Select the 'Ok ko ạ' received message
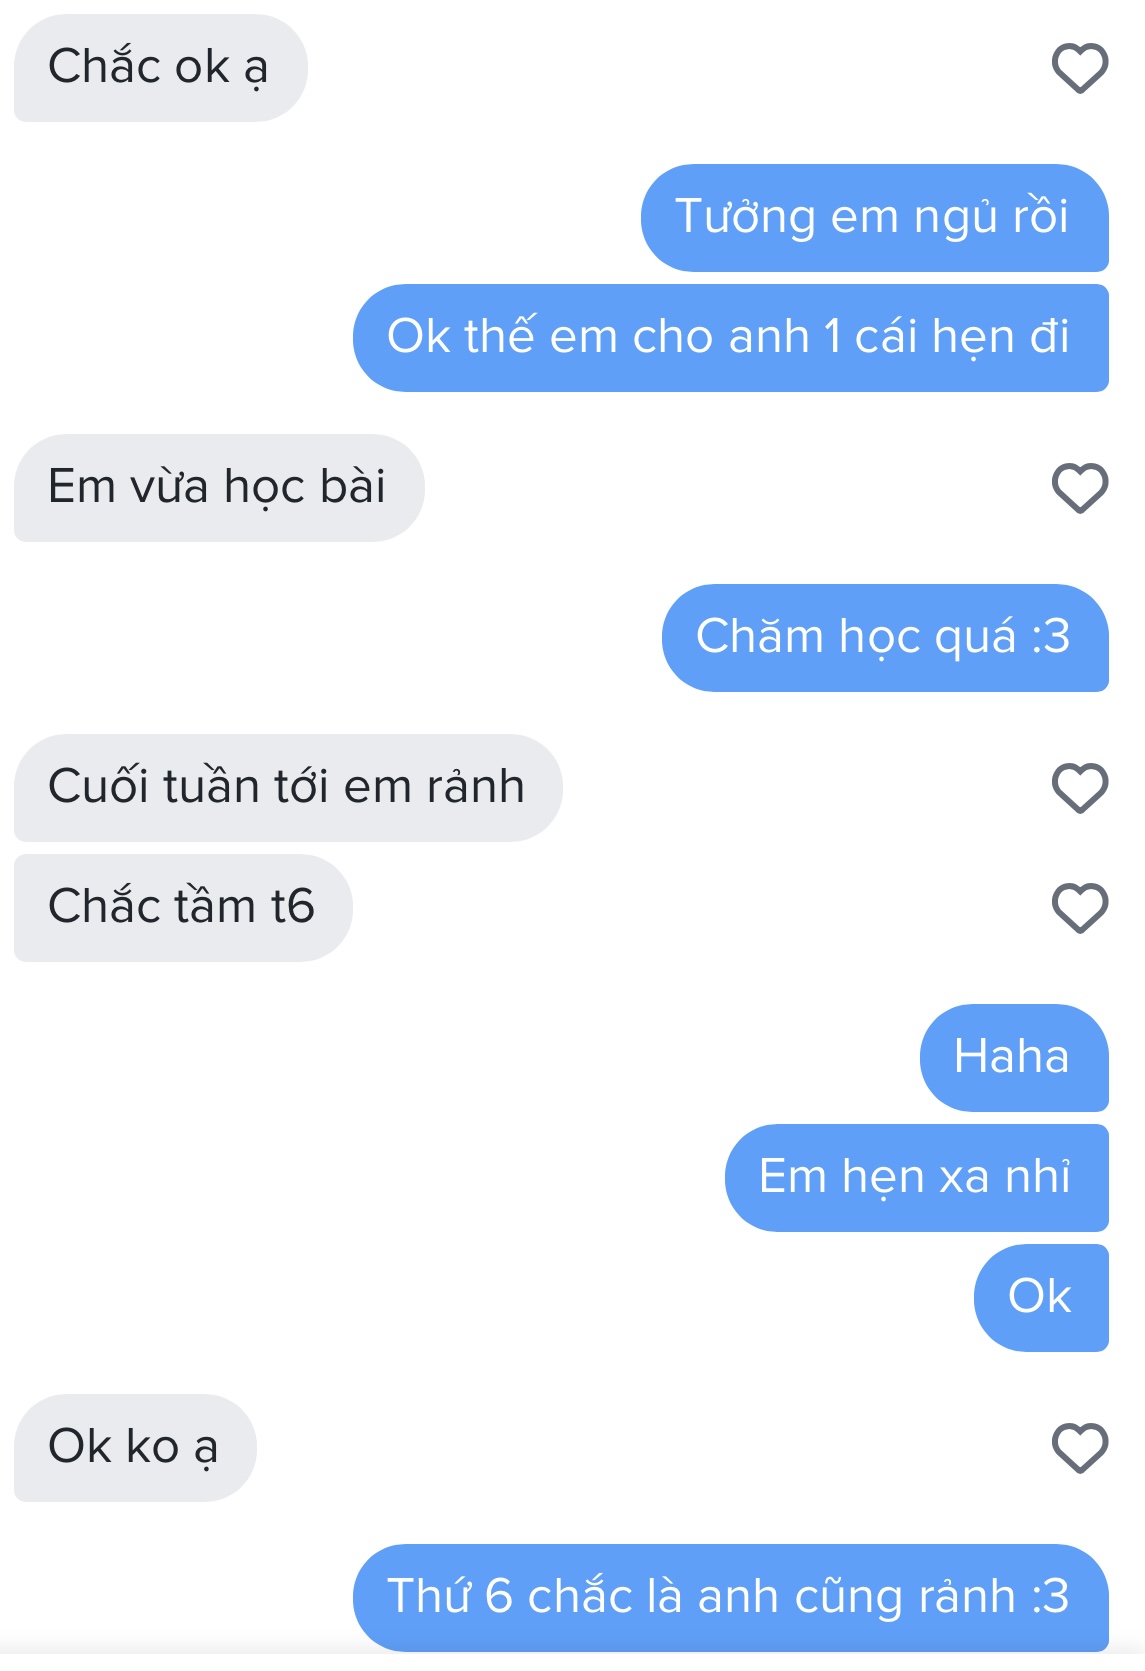The height and width of the screenshot is (1671, 1145). point(135,1448)
